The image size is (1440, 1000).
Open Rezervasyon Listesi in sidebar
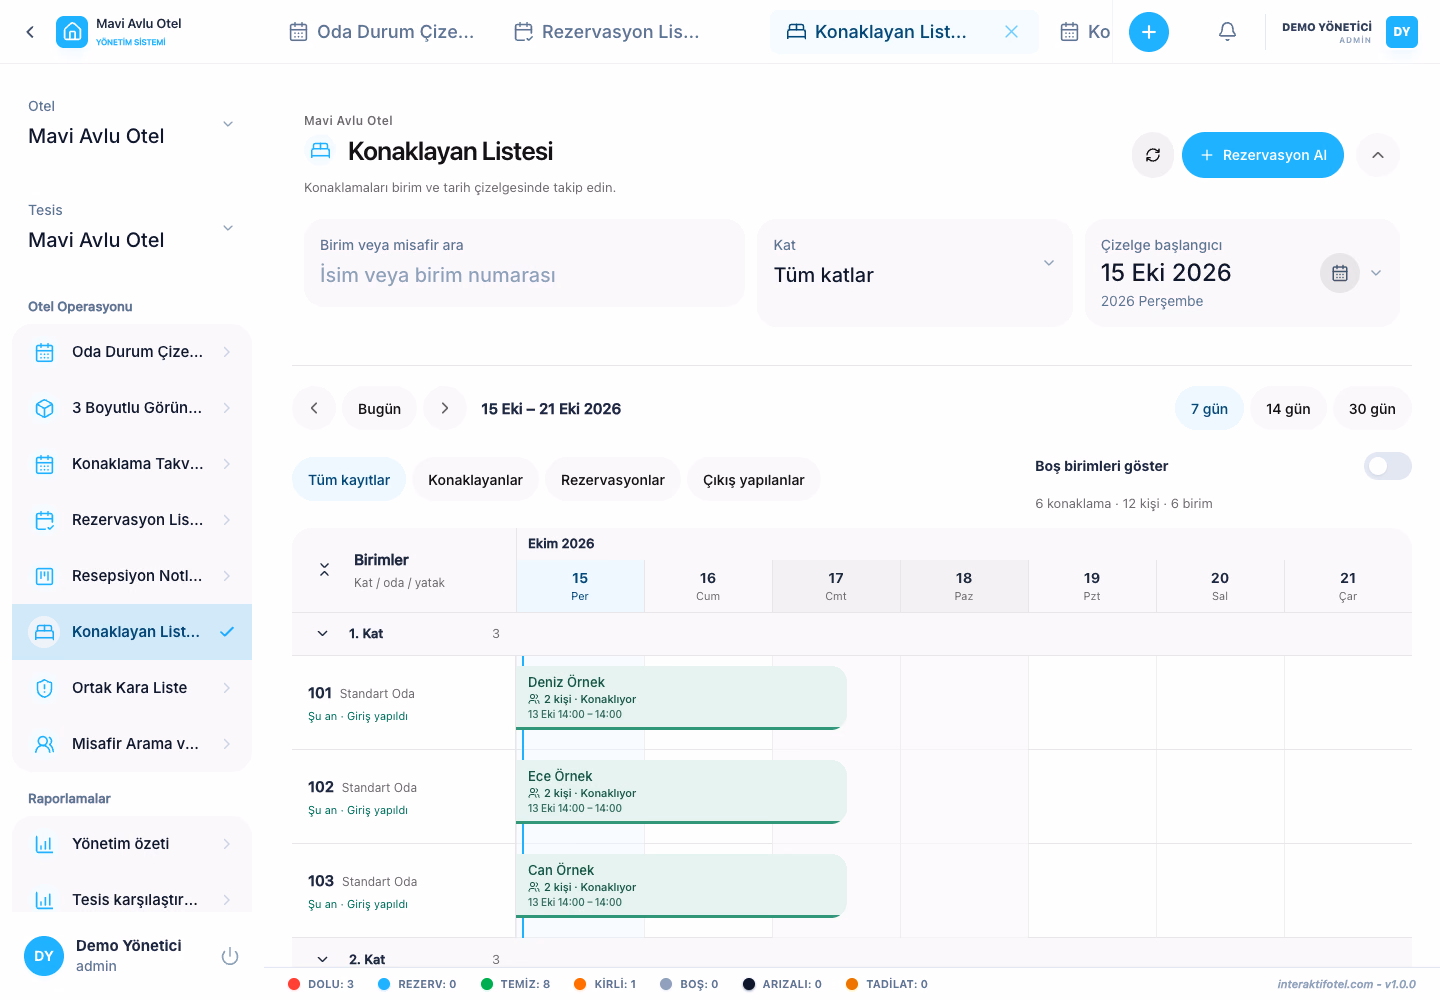pyautogui.click(x=132, y=520)
